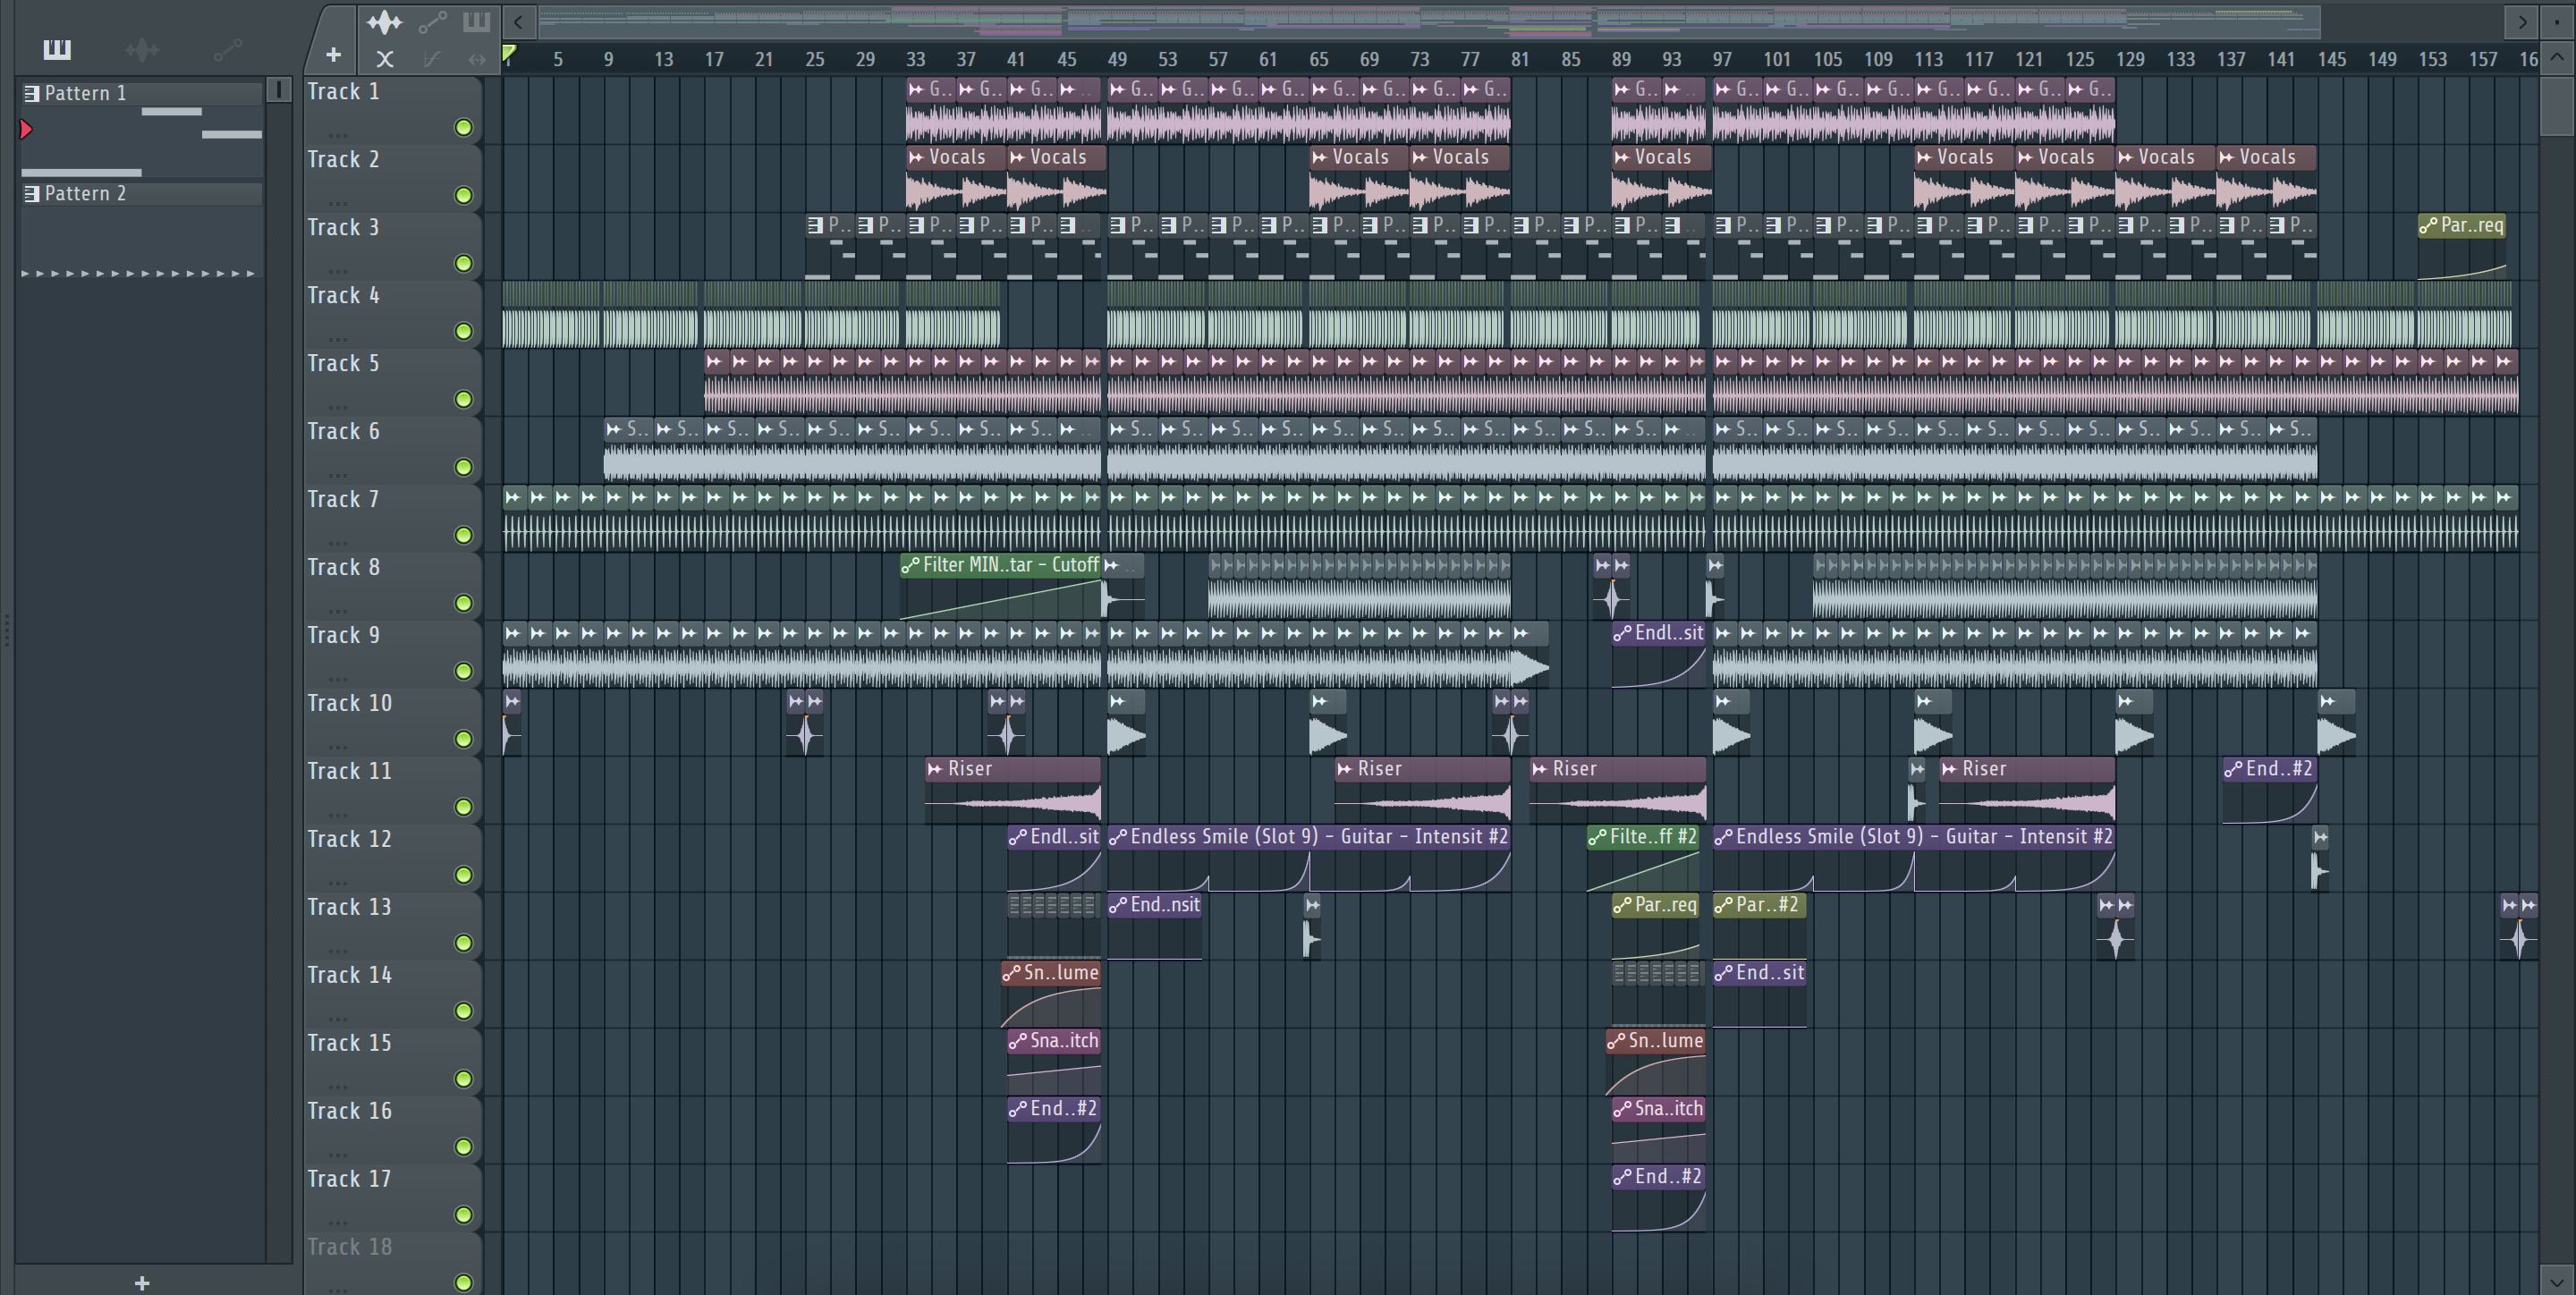Click the scroll-down arrow at the bottom right
The width and height of the screenshot is (2576, 1295).
2557,1280
